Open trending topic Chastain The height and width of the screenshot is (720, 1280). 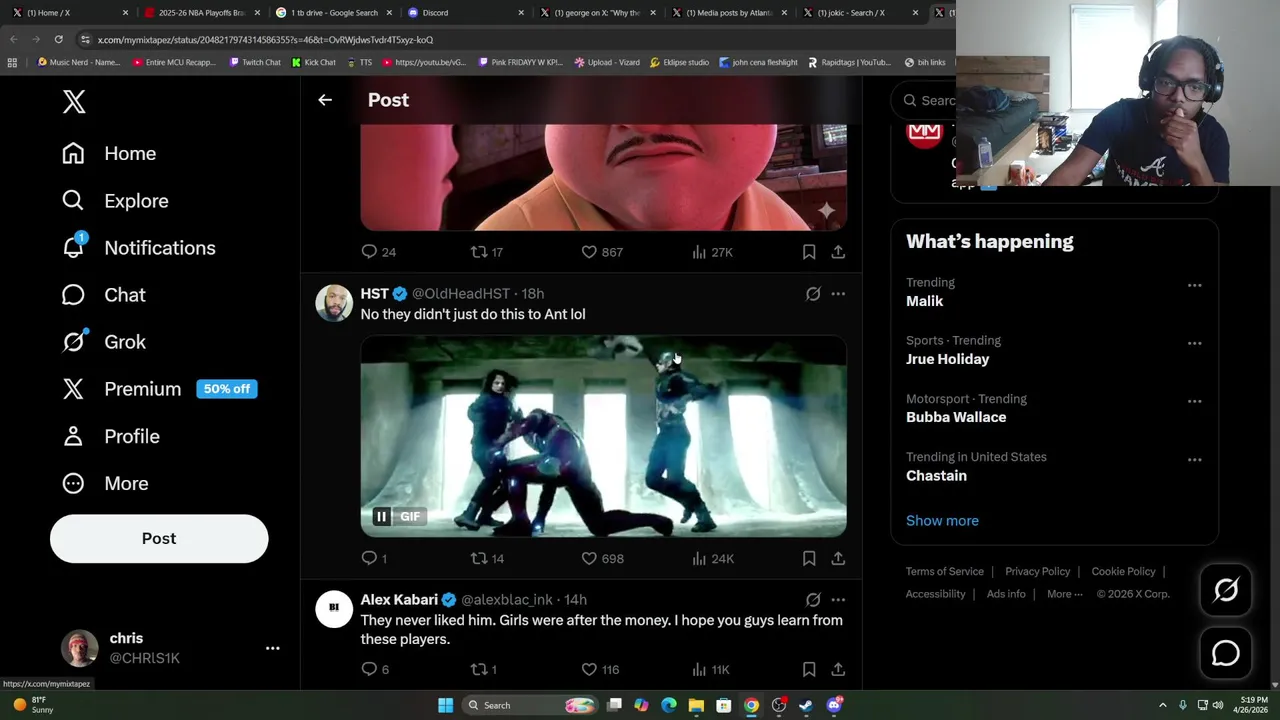[936, 476]
